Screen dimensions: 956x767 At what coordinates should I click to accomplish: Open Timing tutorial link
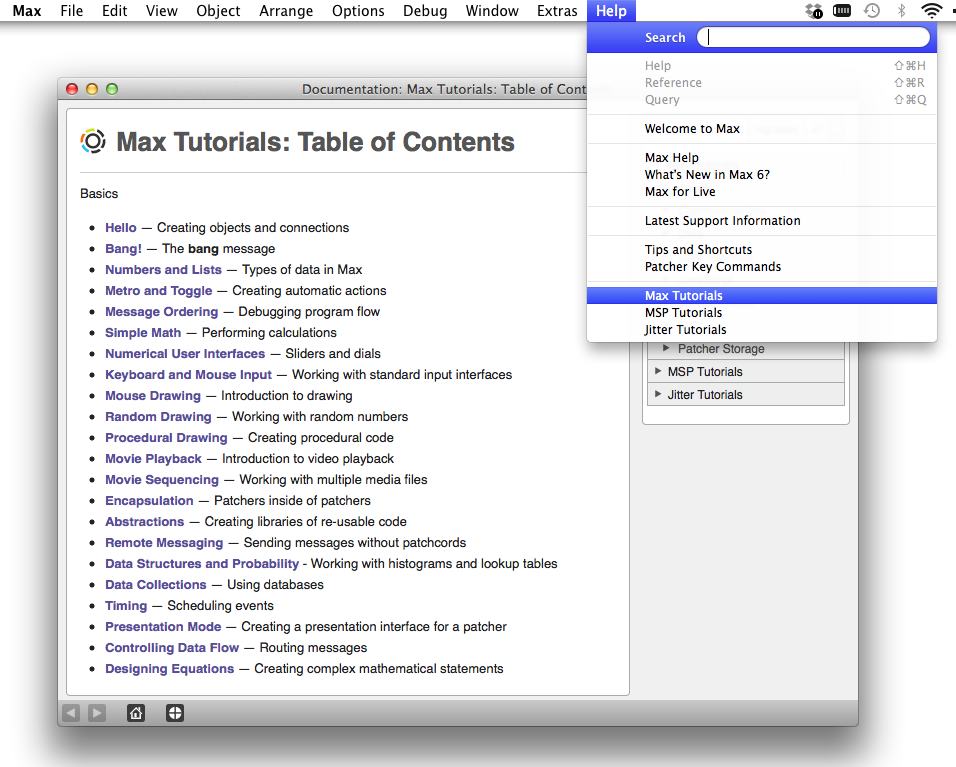(126, 606)
